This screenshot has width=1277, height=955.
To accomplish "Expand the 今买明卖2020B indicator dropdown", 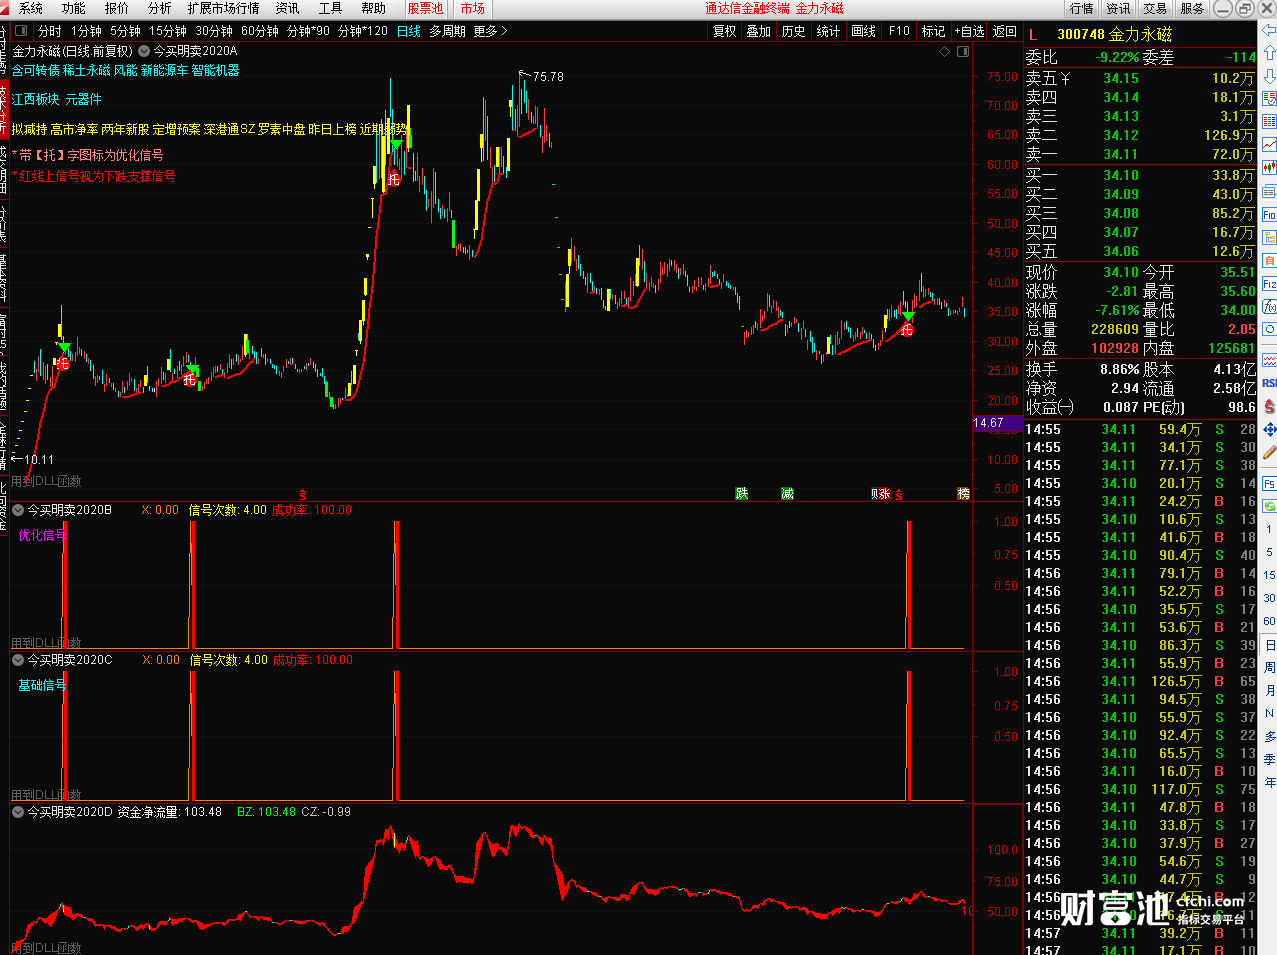I will (x=18, y=510).
